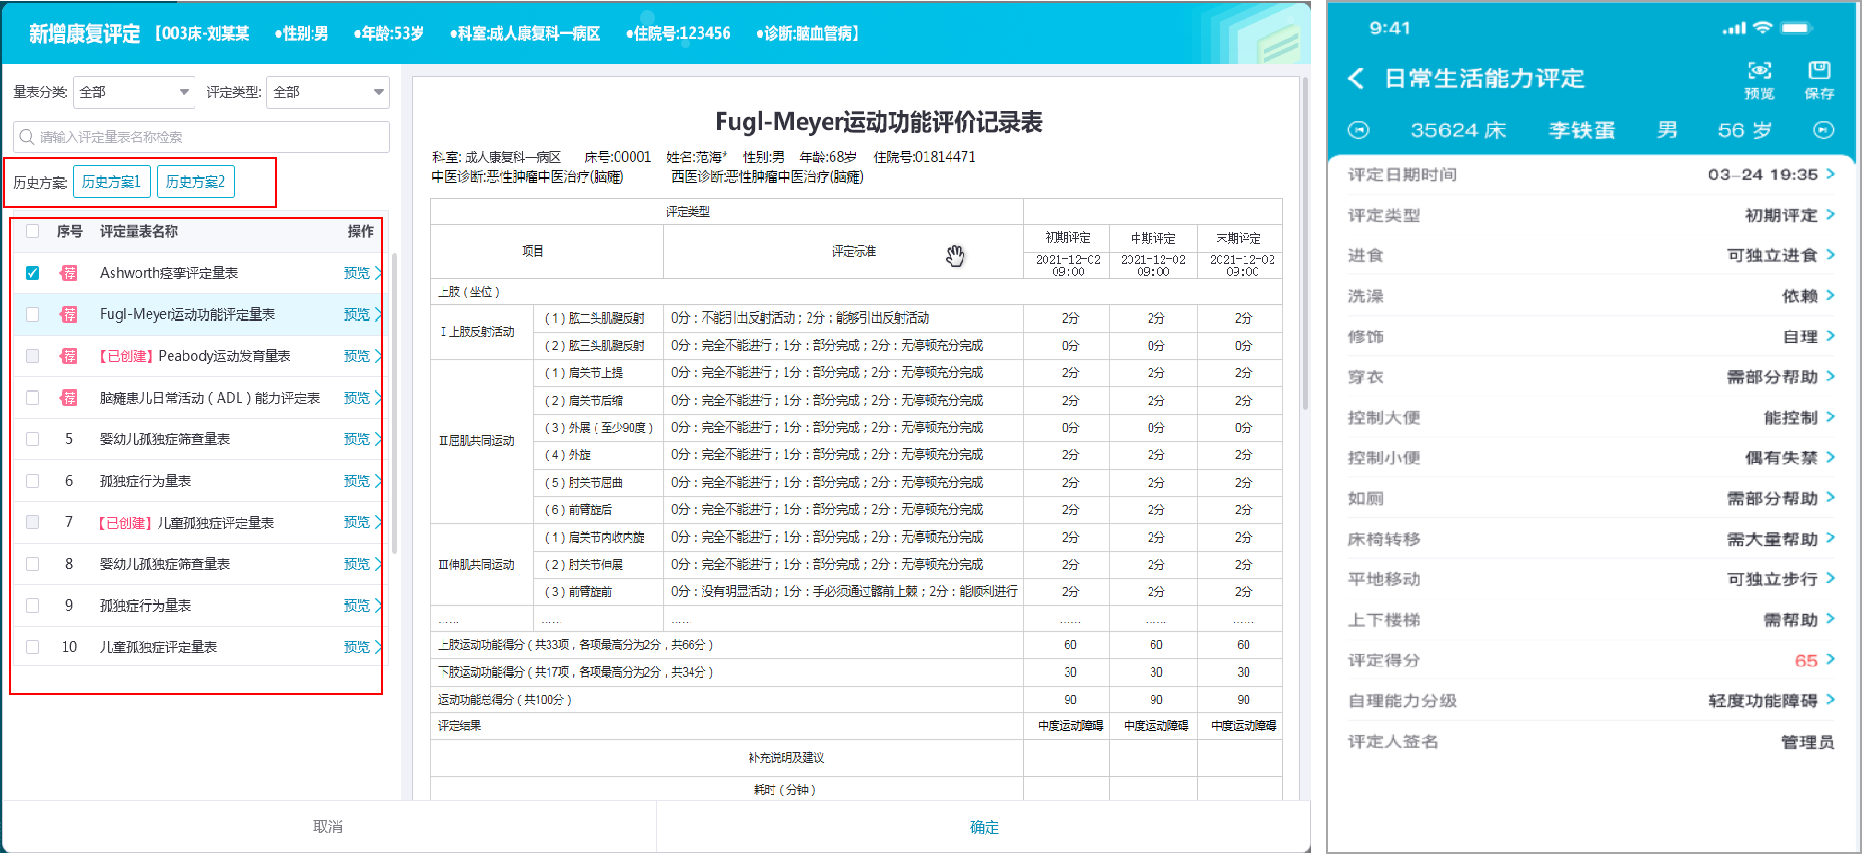Open the 评定得分 65 row
1862x854 pixels.
click(1591, 660)
